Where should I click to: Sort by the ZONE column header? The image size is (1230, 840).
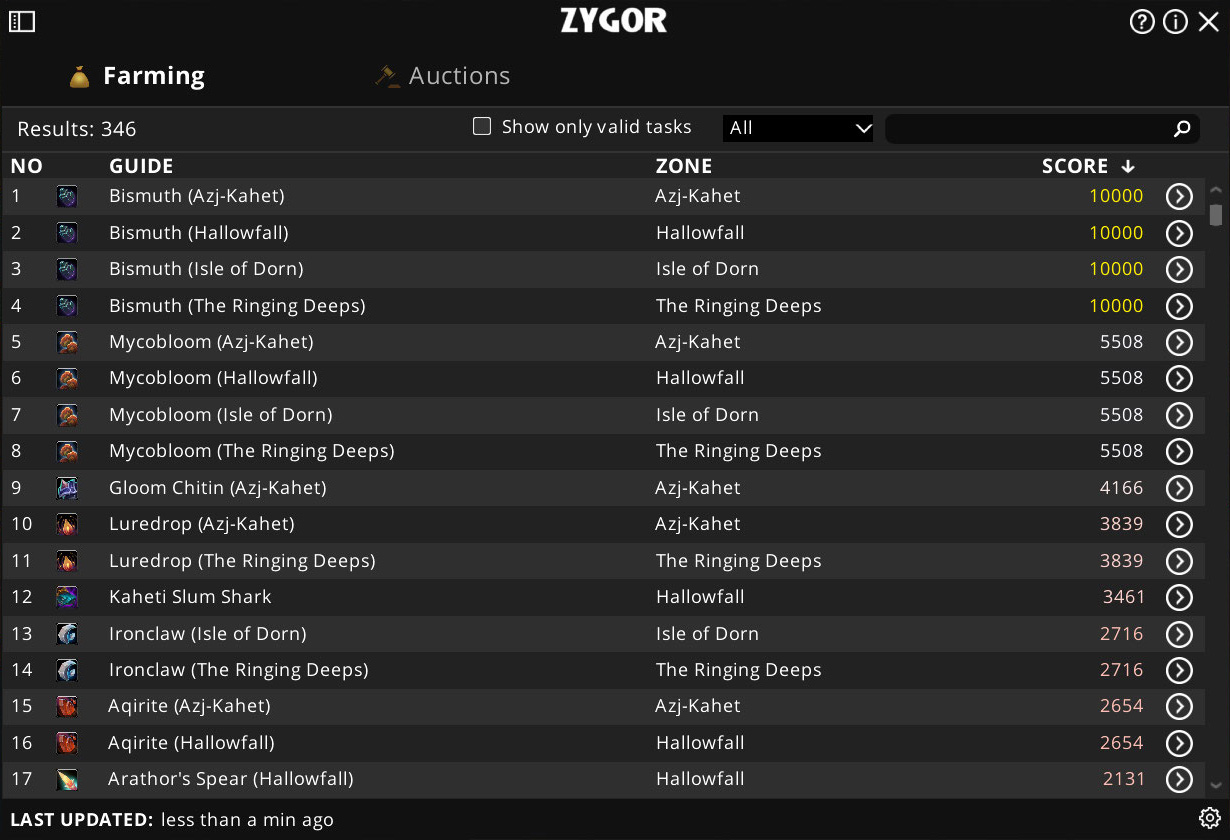click(x=684, y=166)
